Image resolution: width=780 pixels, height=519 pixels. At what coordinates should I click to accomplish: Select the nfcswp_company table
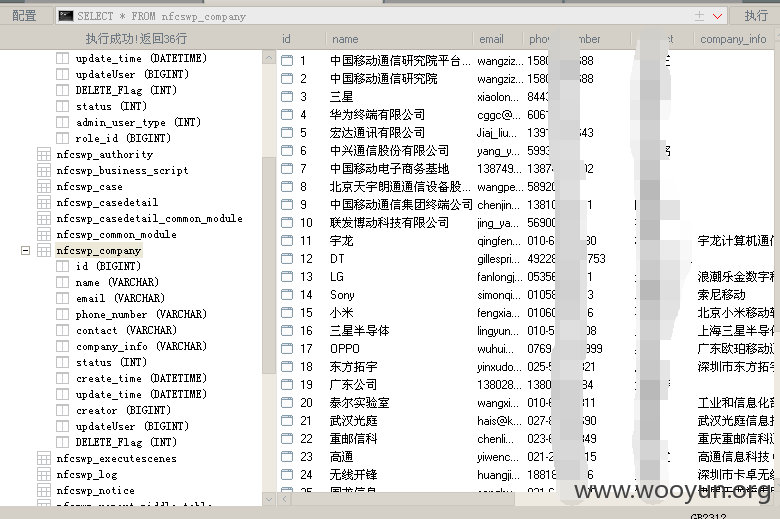pyautogui.click(x=98, y=250)
